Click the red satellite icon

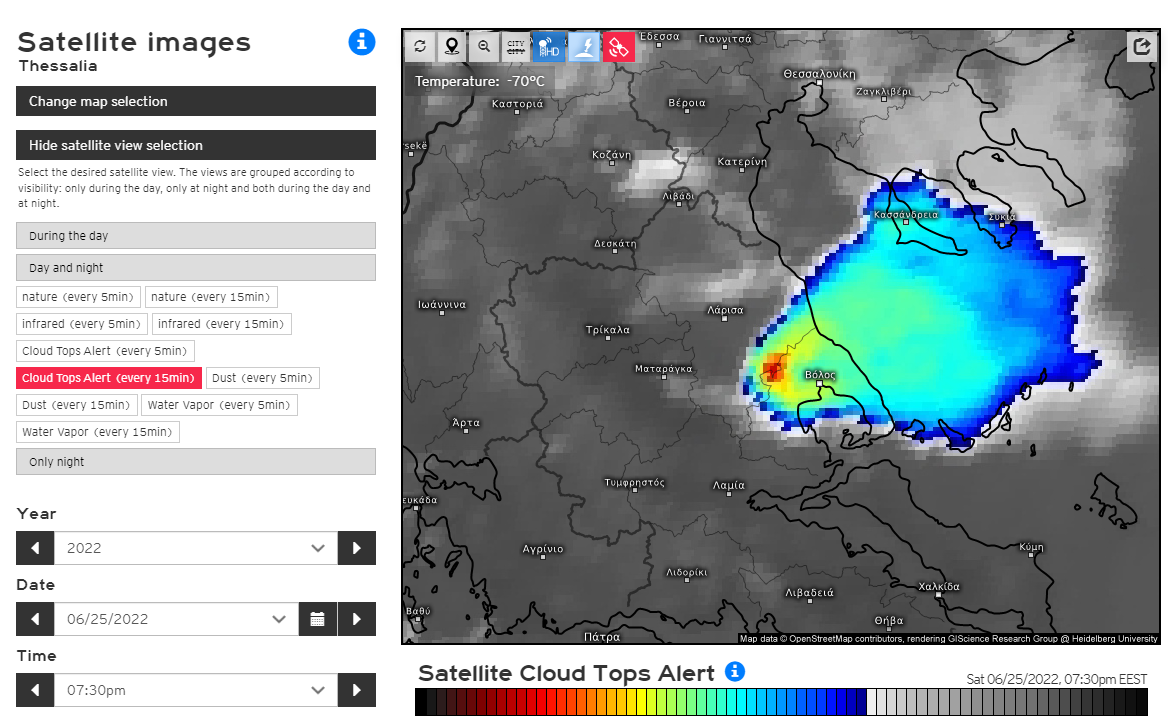click(x=619, y=46)
